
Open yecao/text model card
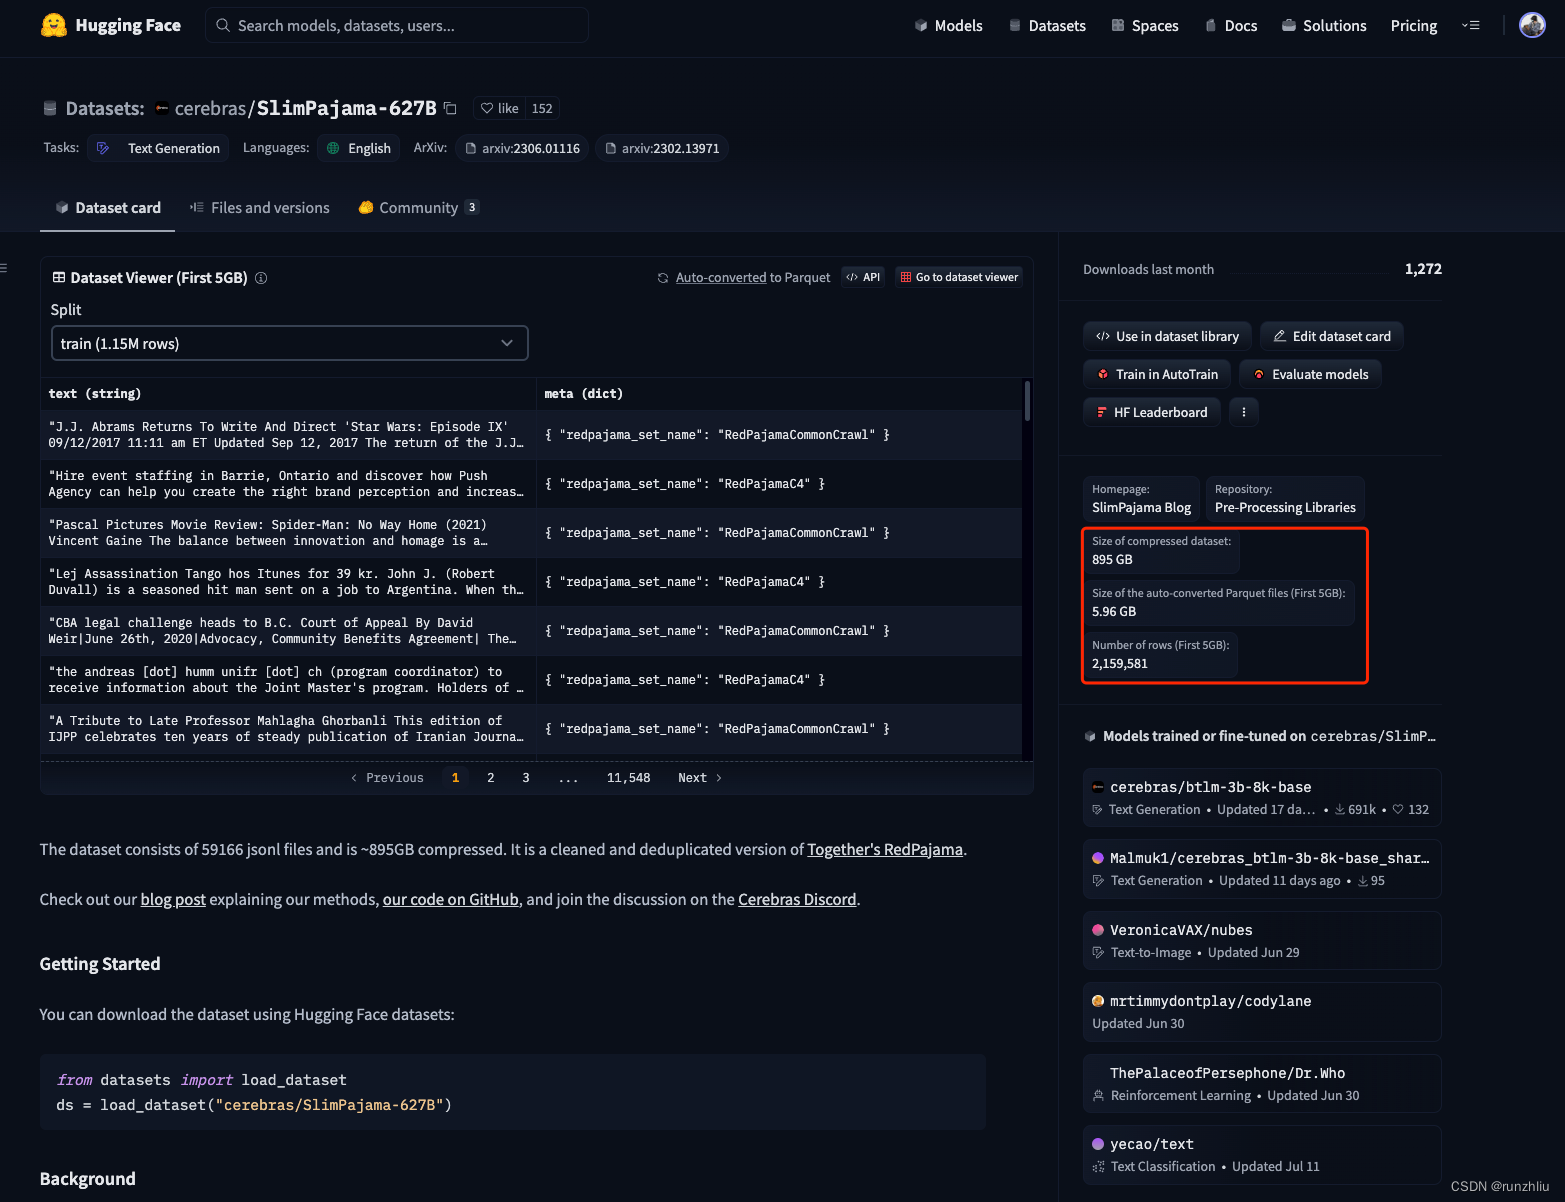tap(1262, 1155)
